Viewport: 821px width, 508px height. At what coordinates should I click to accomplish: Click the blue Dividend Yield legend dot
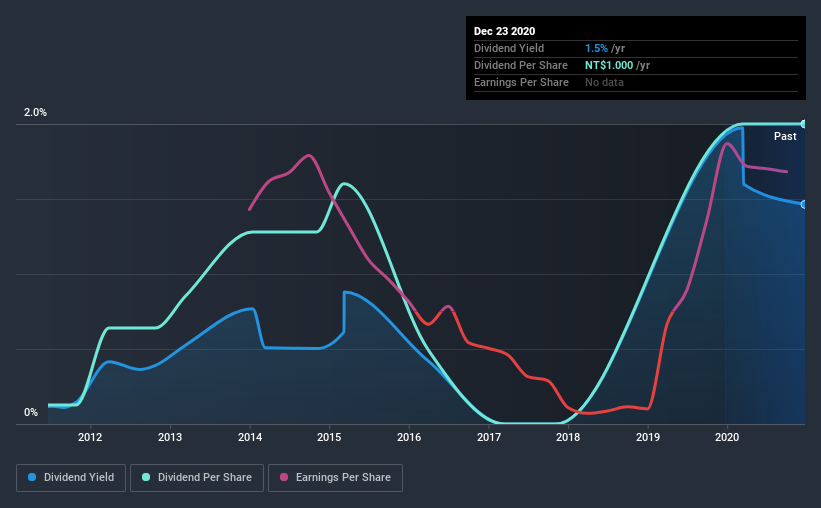pyautogui.click(x=32, y=477)
